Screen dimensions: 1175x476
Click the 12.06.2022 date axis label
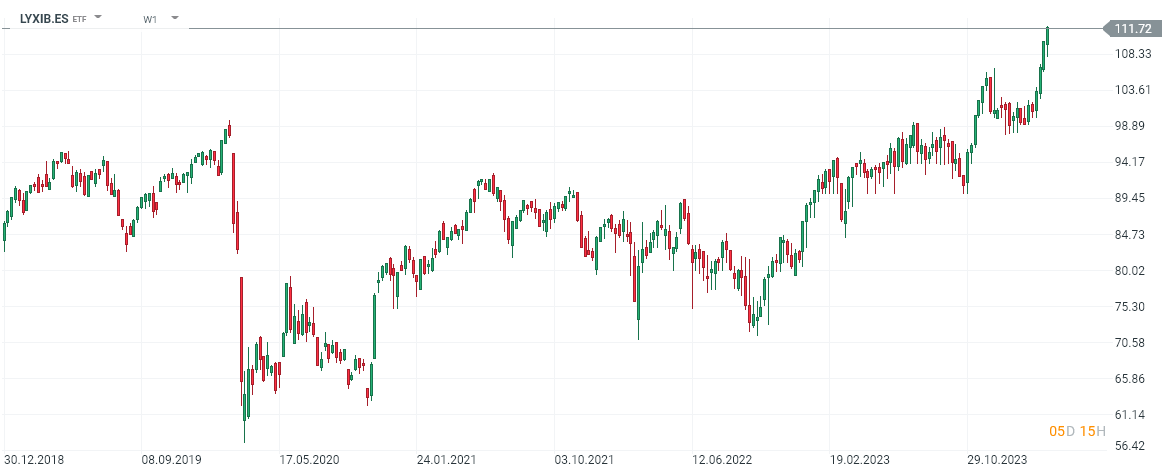[722, 461]
